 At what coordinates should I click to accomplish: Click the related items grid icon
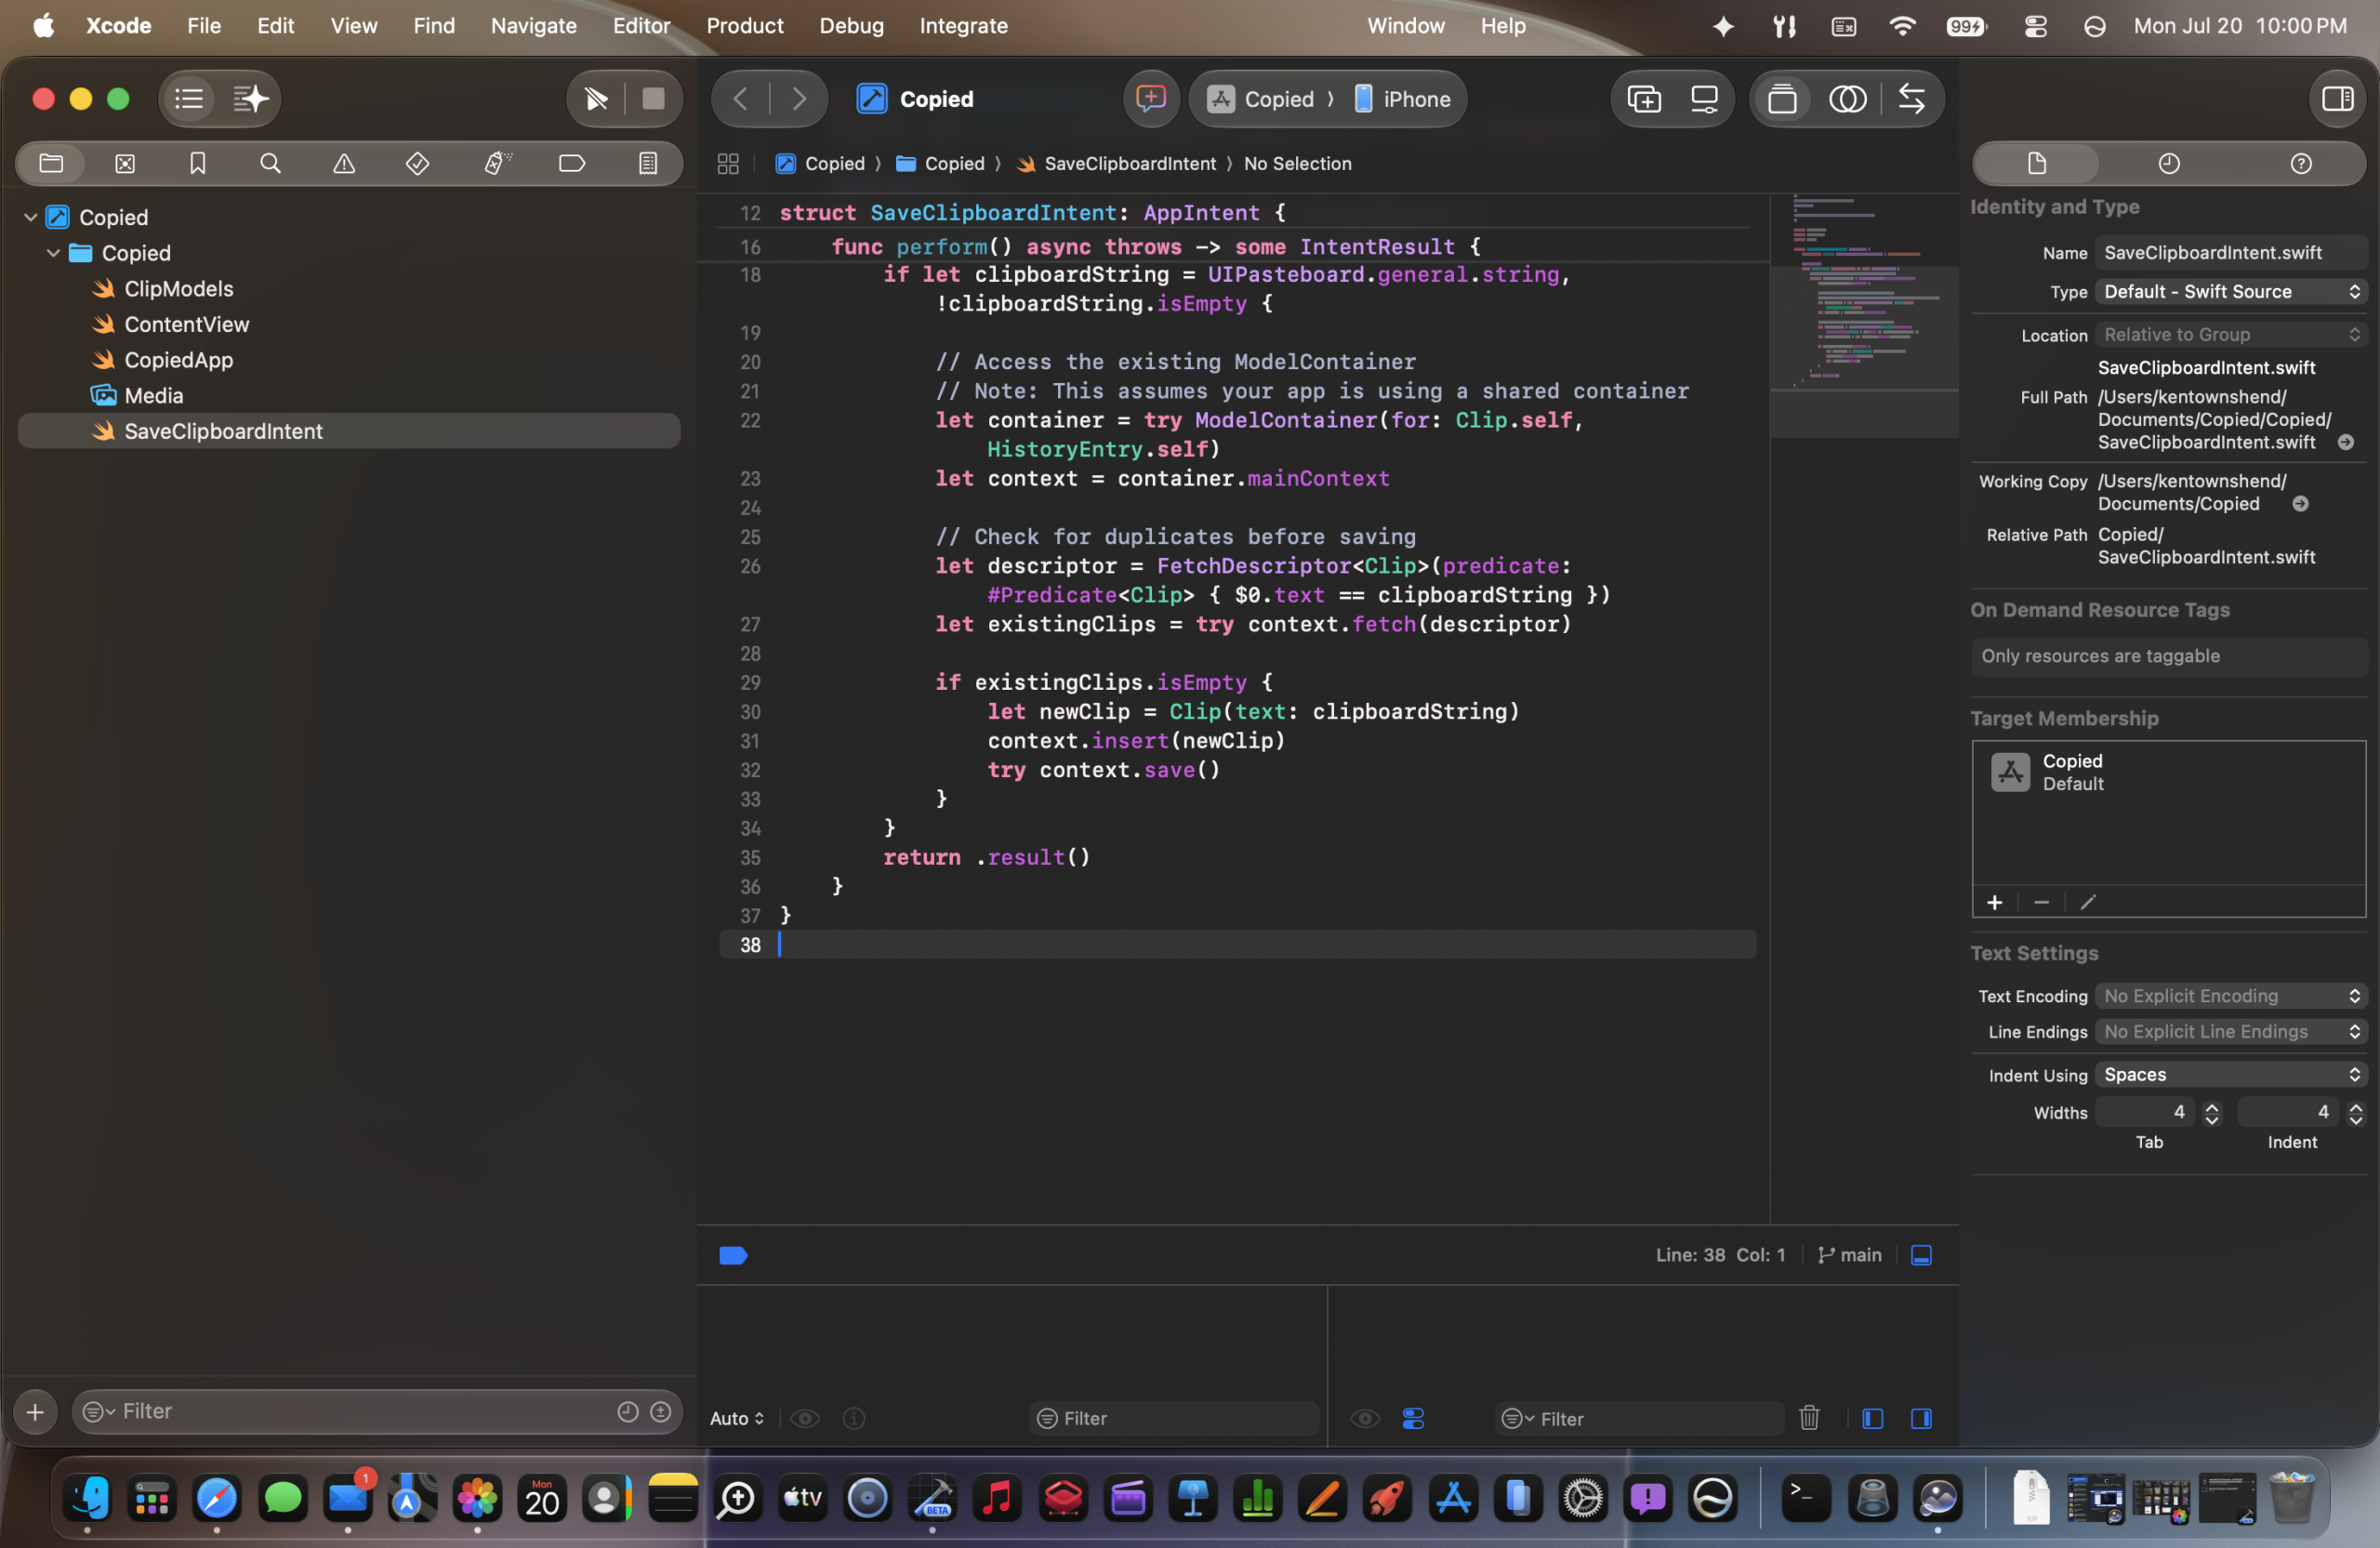click(x=728, y=164)
